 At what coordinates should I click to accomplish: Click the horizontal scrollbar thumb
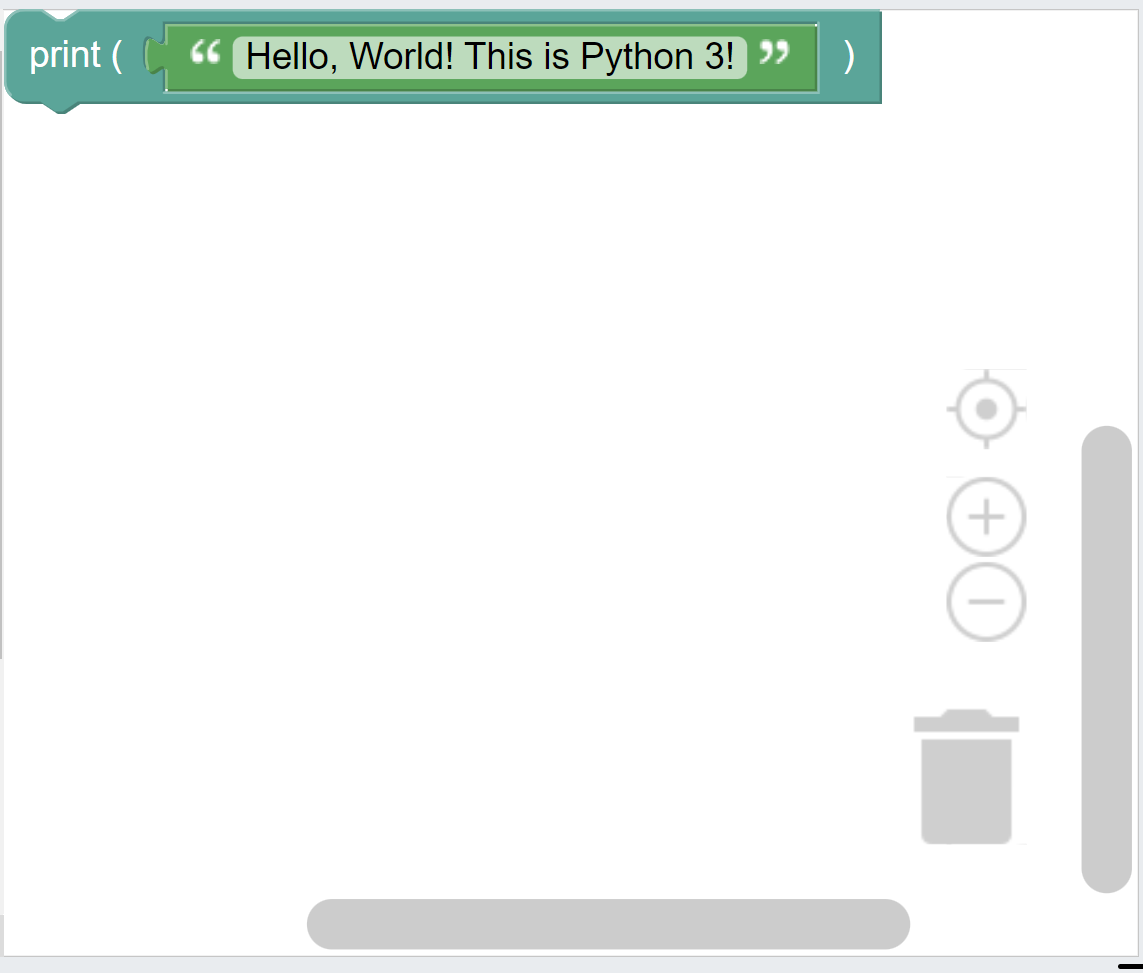coord(608,923)
